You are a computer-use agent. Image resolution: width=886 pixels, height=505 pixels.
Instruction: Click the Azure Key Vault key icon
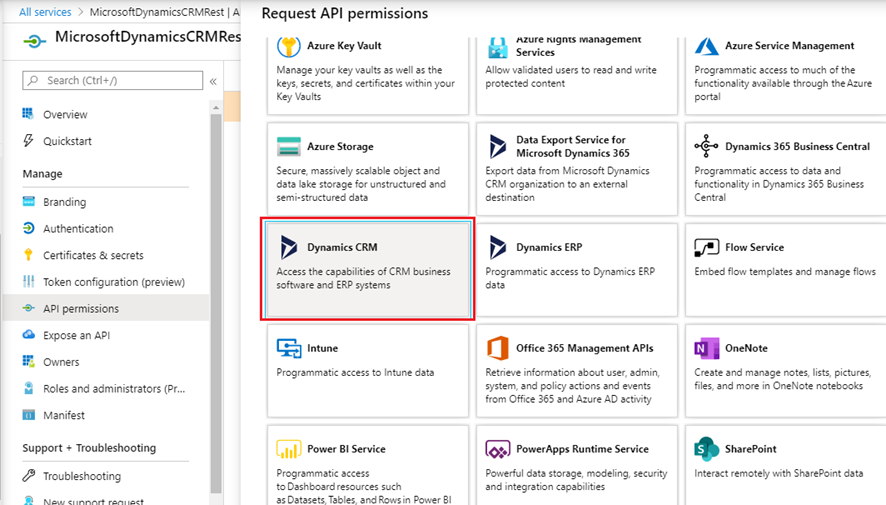(x=288, y=46)
